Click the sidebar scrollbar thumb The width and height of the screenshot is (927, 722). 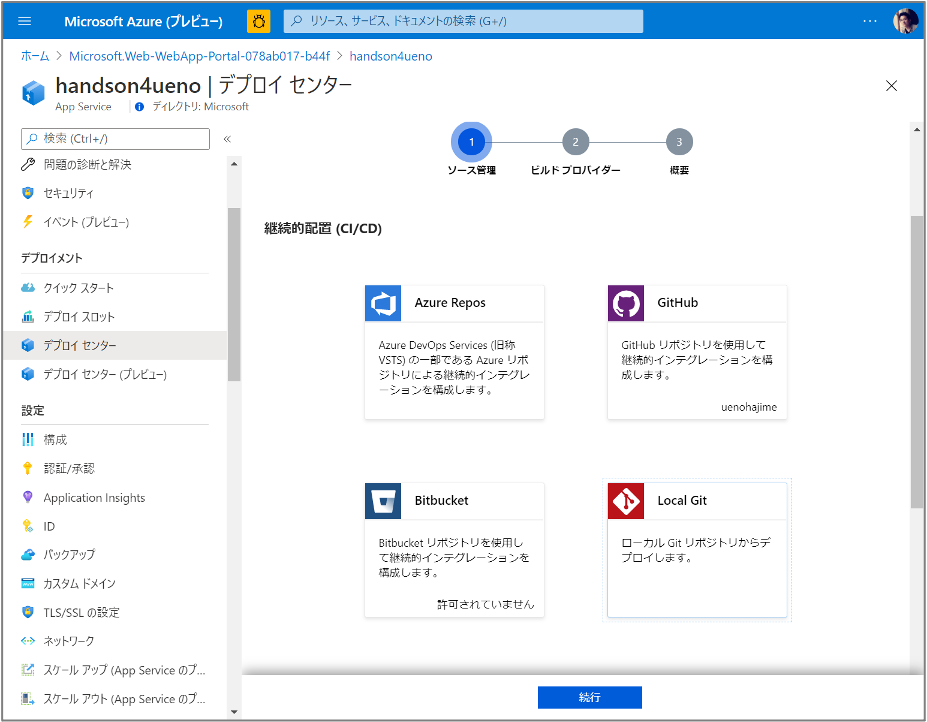(x=234, y=294)
